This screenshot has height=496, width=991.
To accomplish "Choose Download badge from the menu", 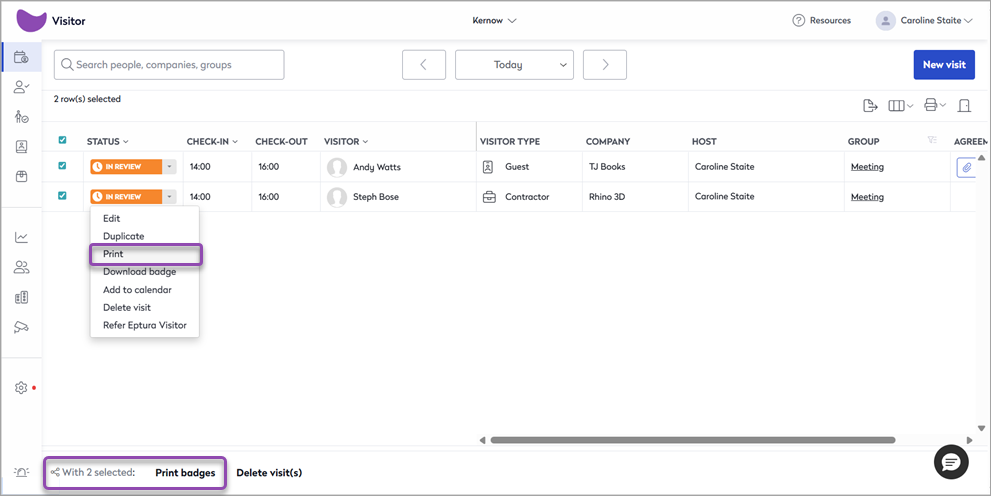I will [x=139, y=272].
